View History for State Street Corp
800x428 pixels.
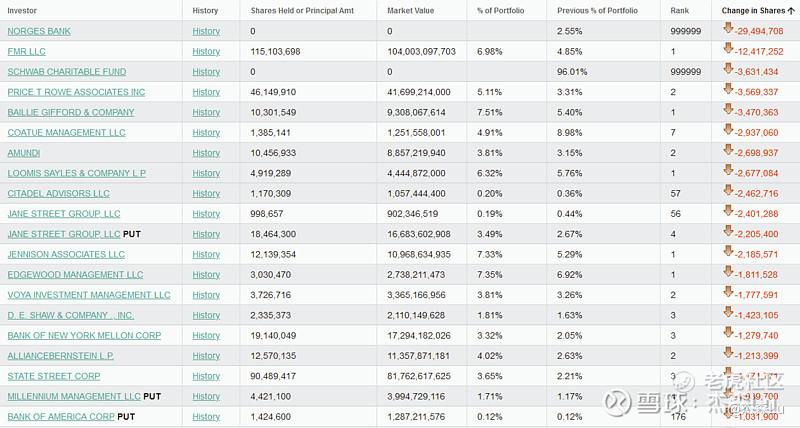click(206, 376)
